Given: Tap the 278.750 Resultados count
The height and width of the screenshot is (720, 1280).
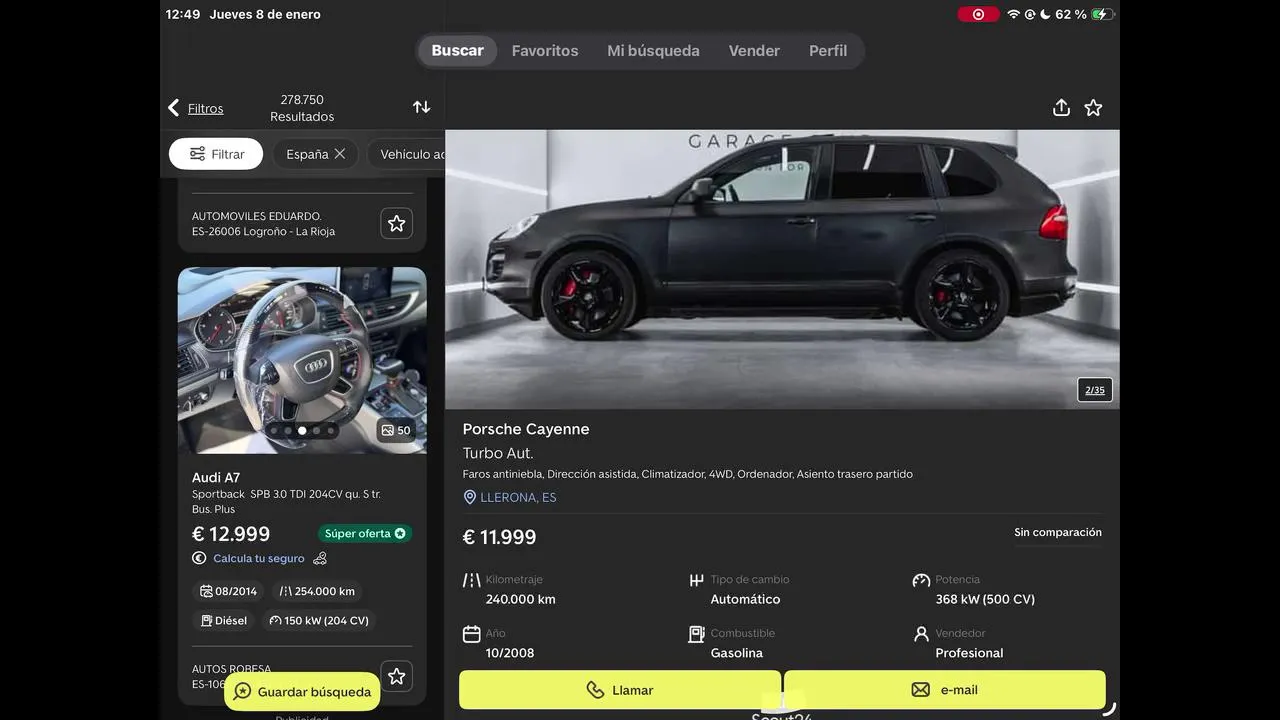Looking at the screenshot, I should pos(302,108).
